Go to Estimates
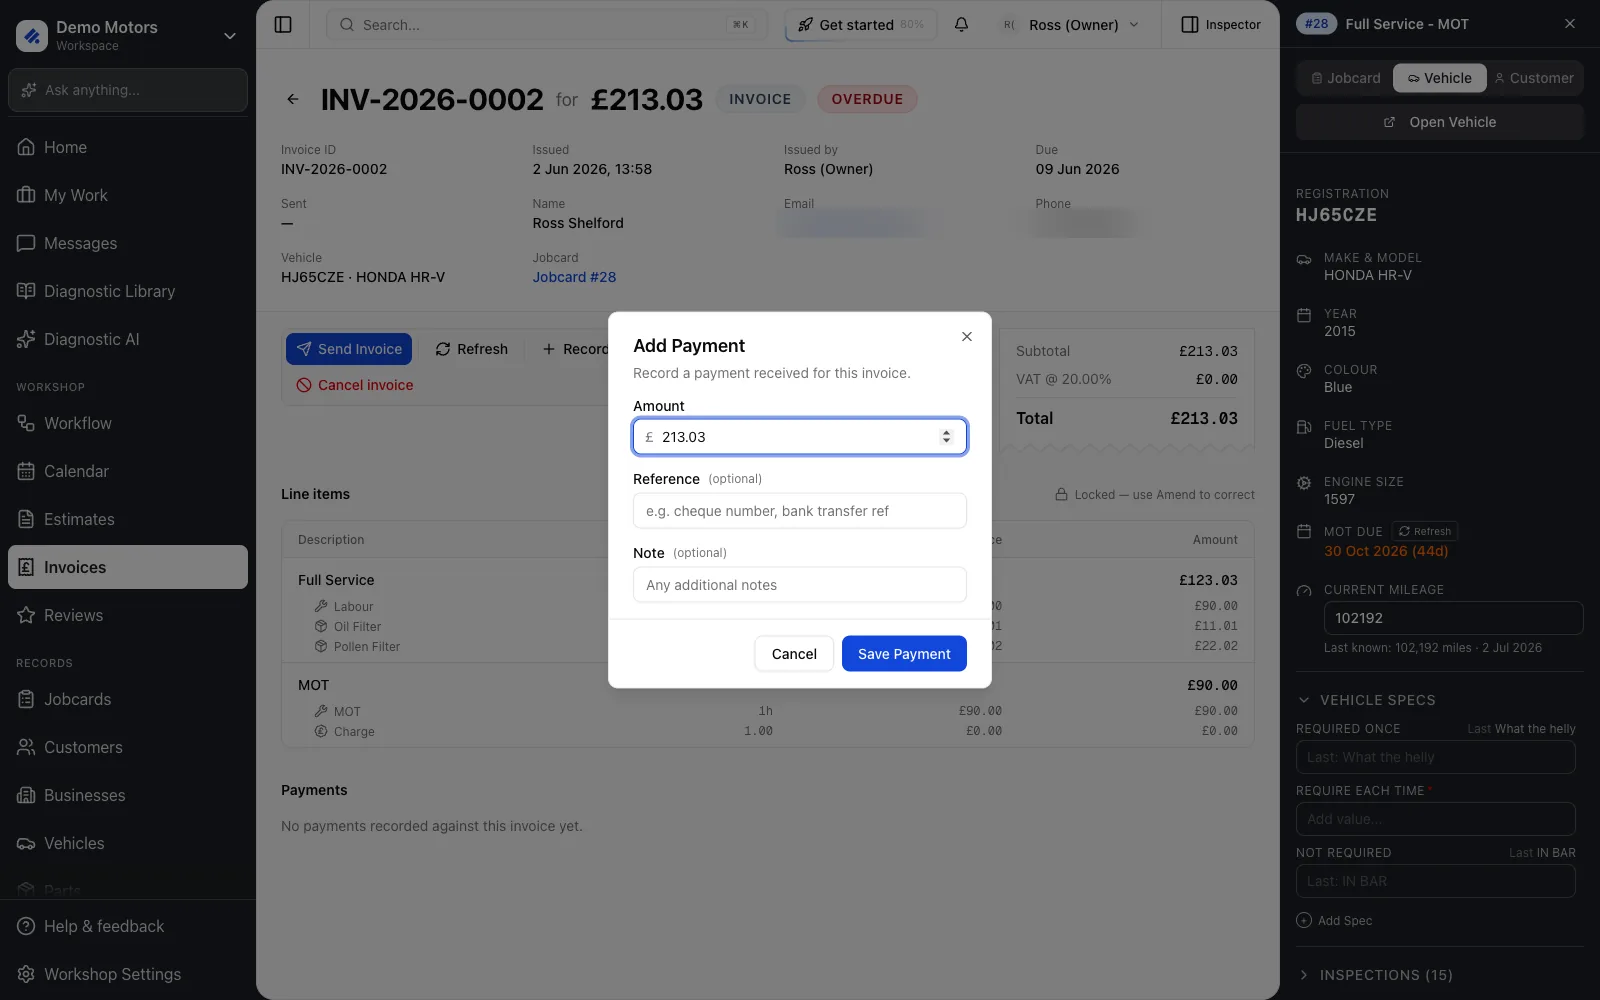This screenshot has height=1000, width=1600. click(x=128, y=519)
